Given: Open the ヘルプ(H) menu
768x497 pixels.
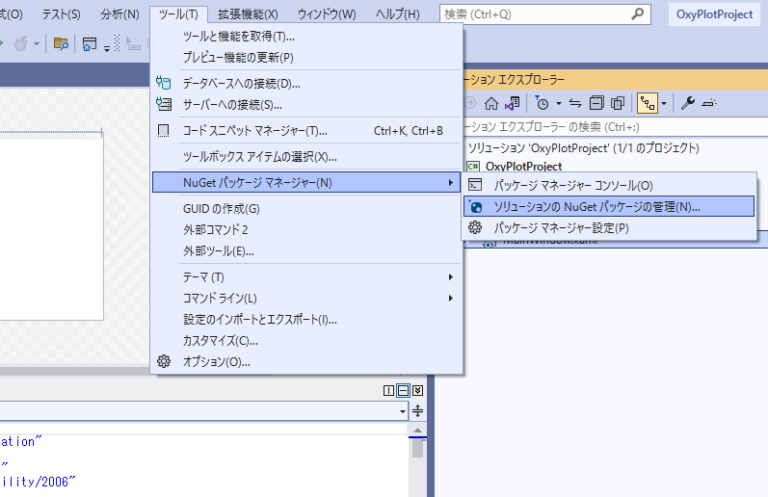Looking at the screenshot, I should (x=397, y=14).
